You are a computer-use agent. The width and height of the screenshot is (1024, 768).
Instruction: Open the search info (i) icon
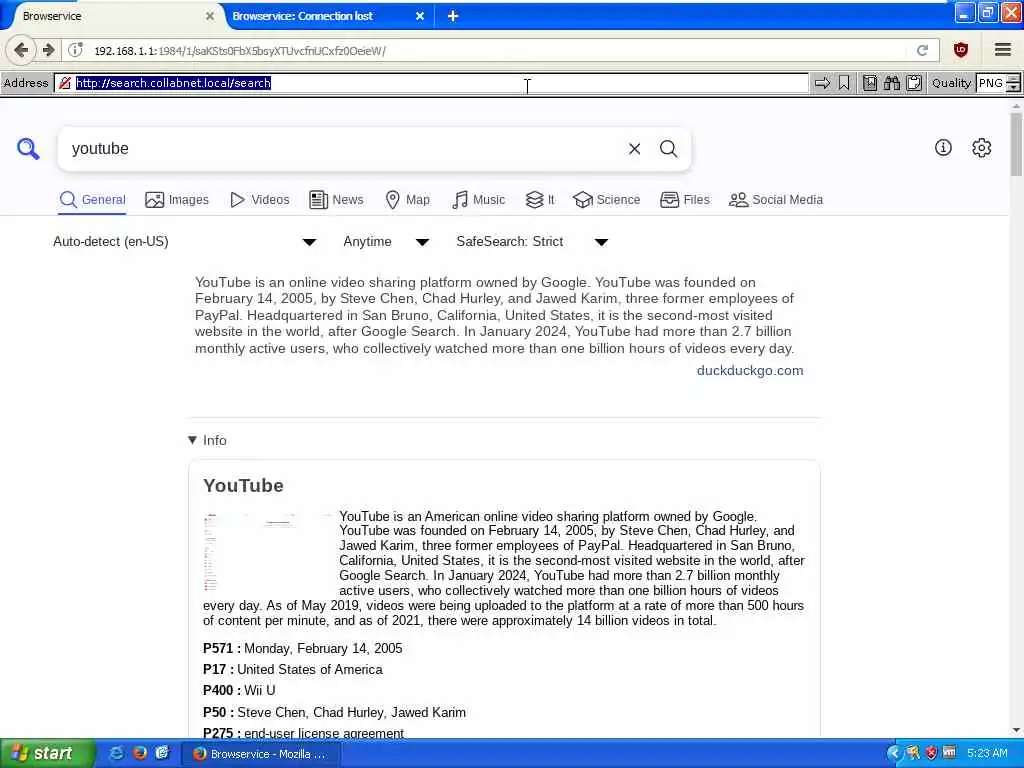[x=943, y=148]
